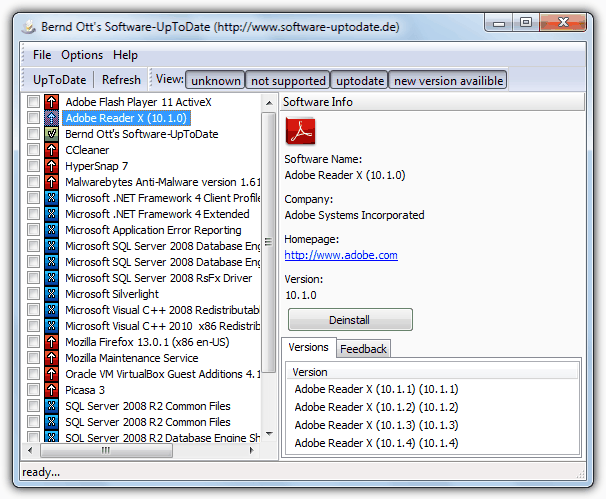This screenshot has height=499, width=606.
Task: Click the blue icon beside Microsoft Application Error Reporting
Action: (x=51, y=230)
